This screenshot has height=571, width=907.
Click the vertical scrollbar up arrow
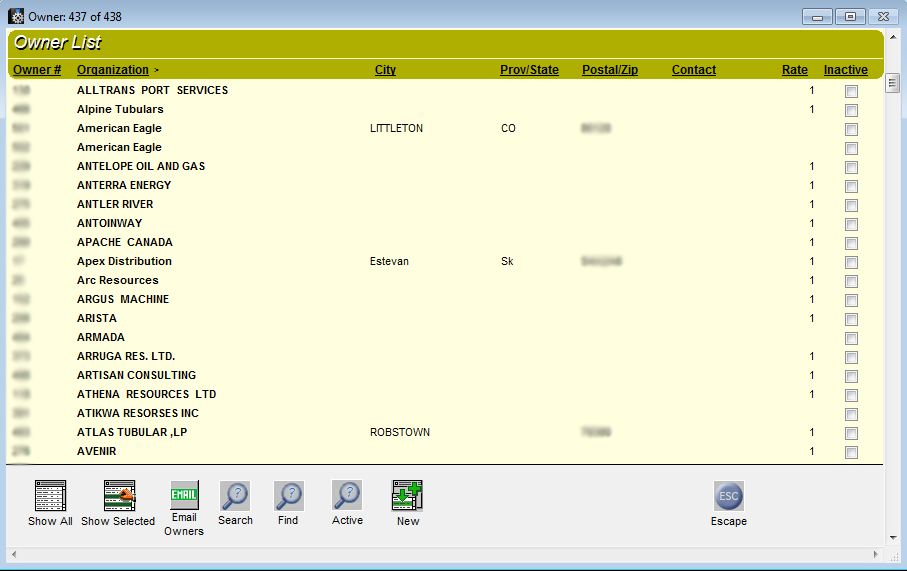pos(893,38)
